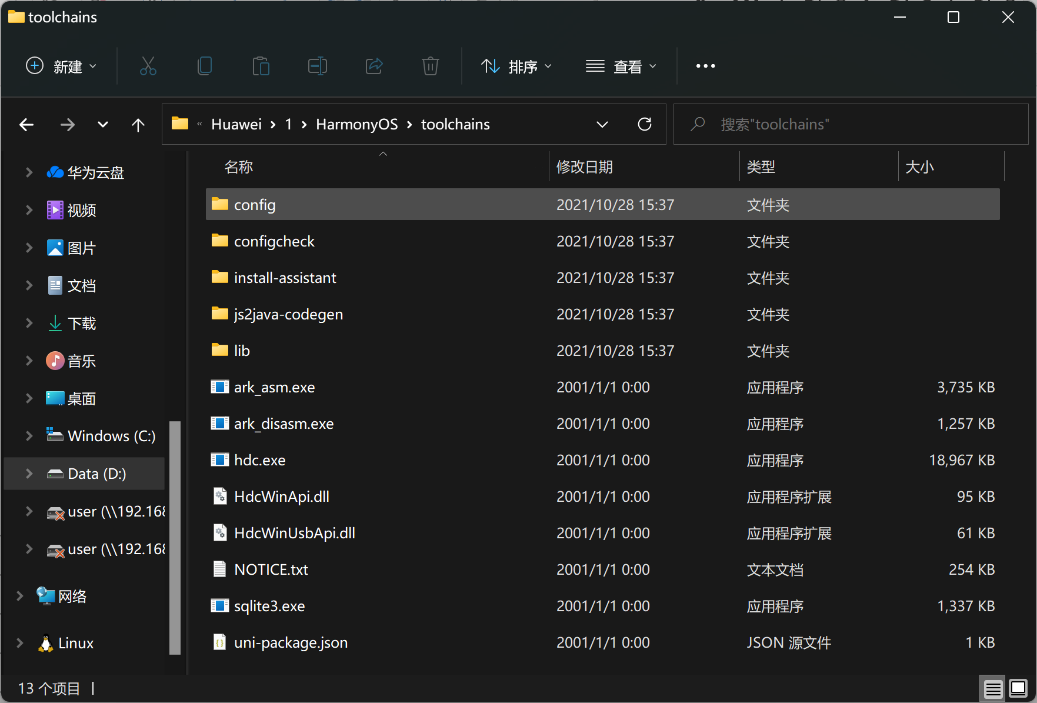Show hidden breadcrumb parent folders chevron
Image resolution: width=1037 pixels, height=703 pixels.
point(199,124)
